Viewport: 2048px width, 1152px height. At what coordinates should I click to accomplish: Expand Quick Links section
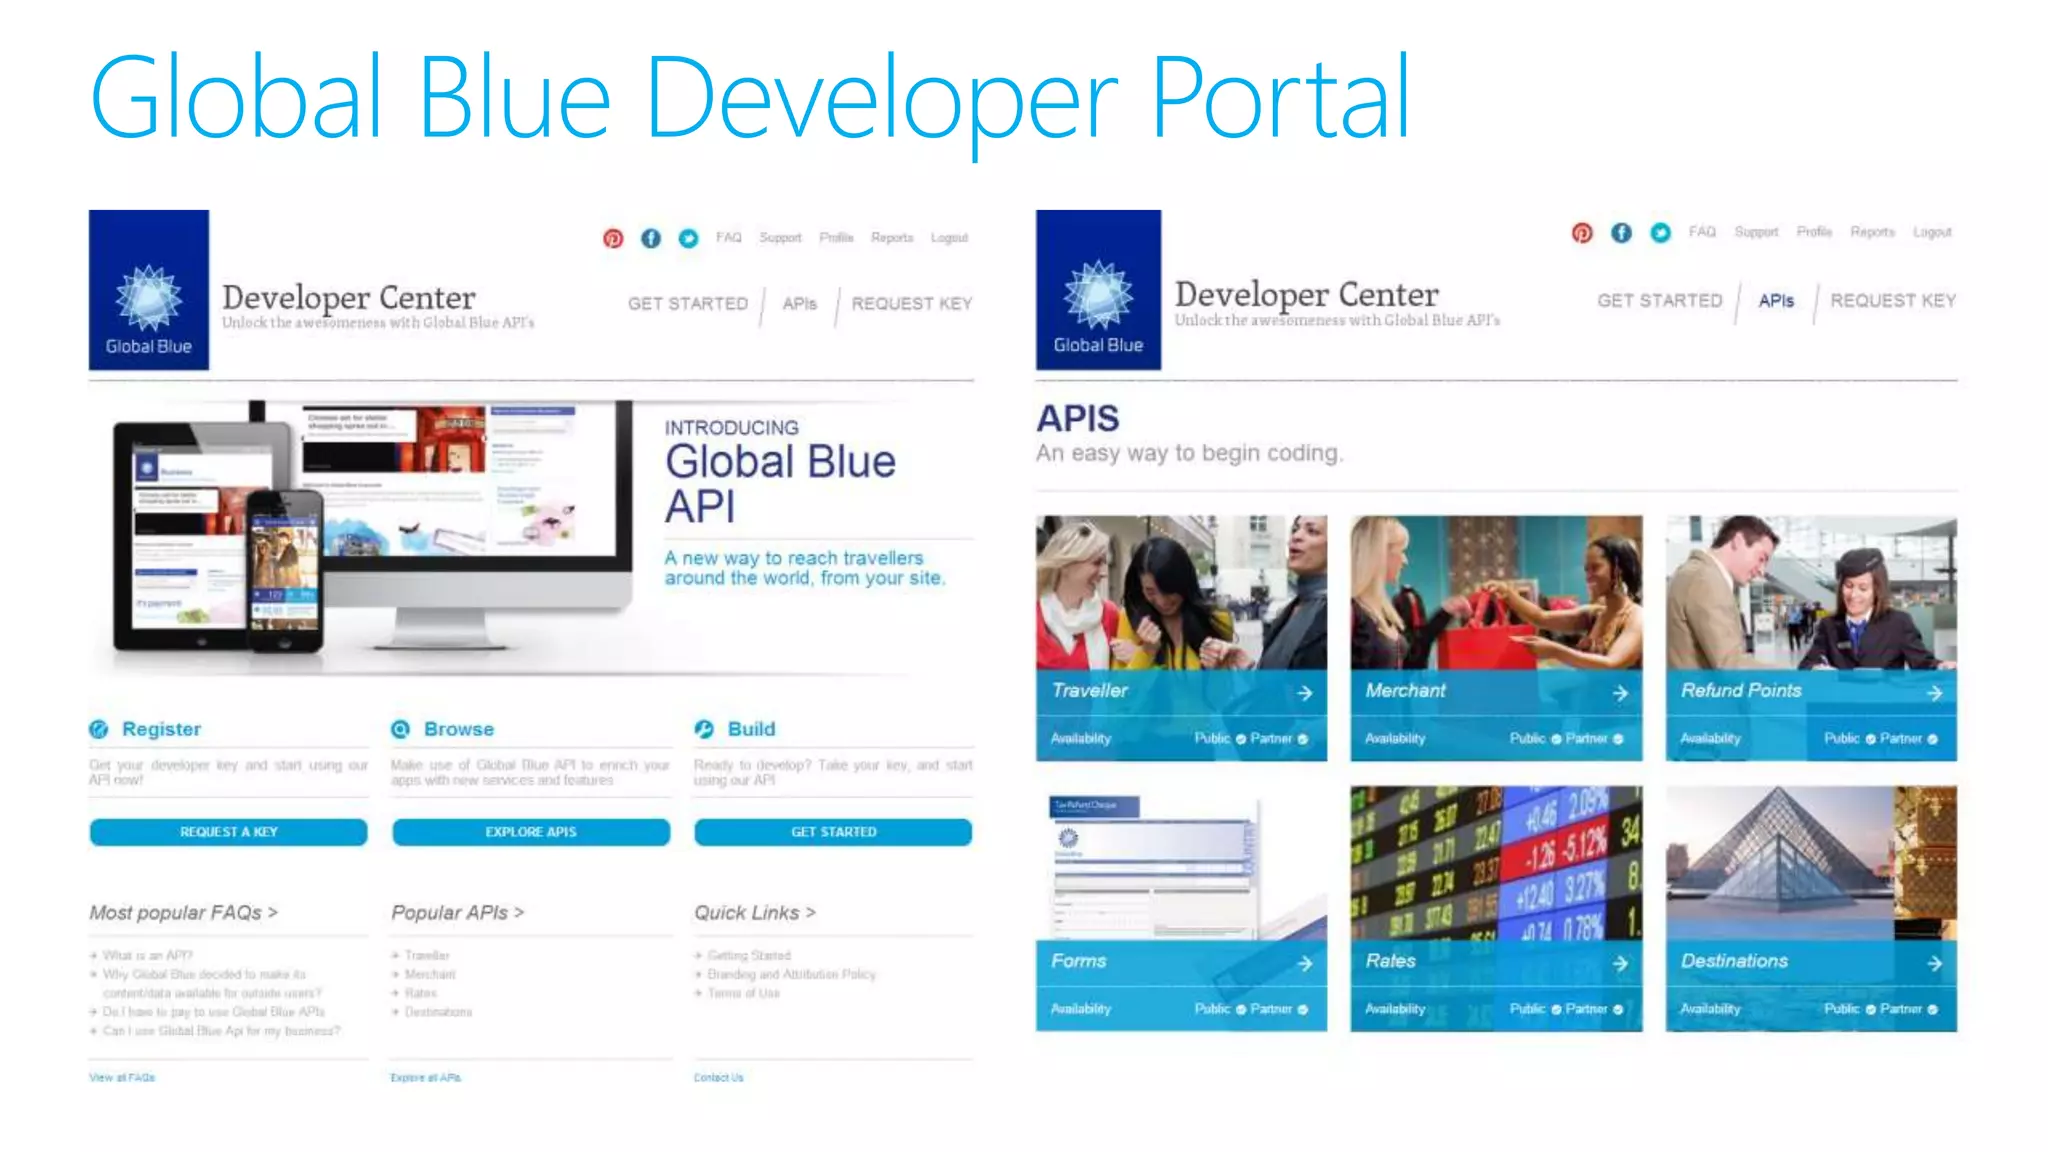click(755, 913)
